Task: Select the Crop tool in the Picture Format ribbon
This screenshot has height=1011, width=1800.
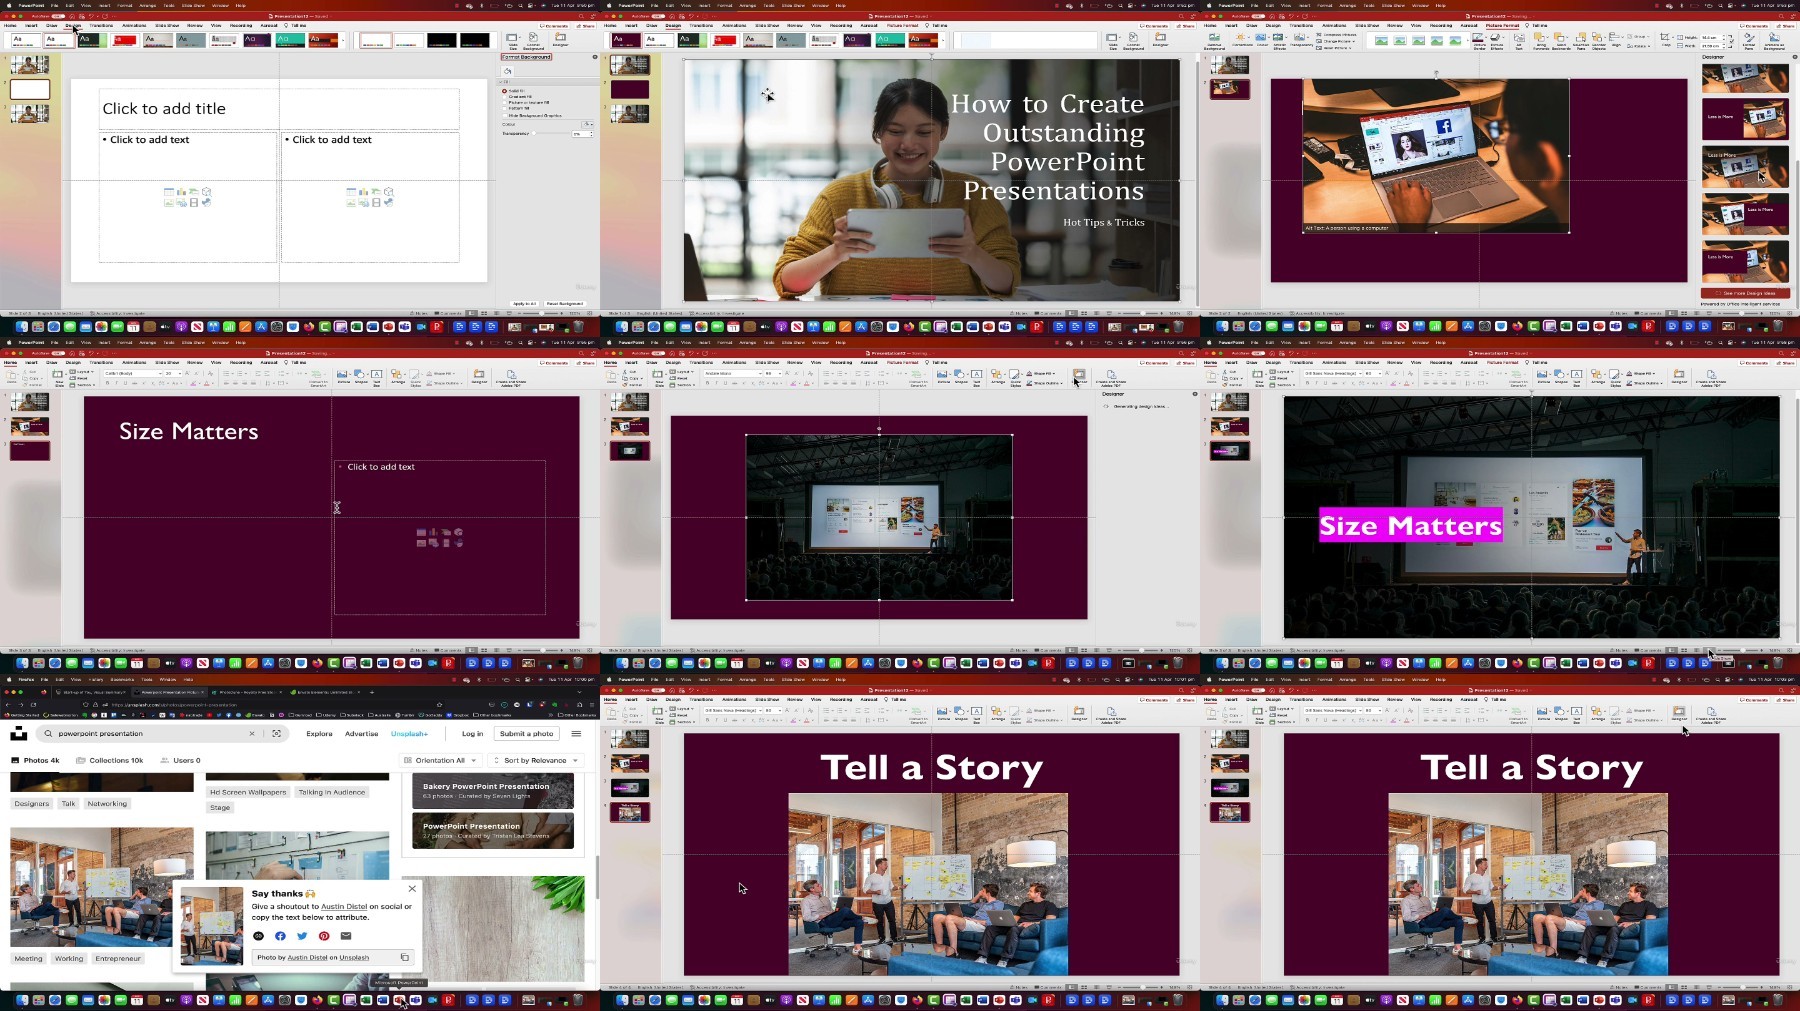Action: tap(1665, 40)
